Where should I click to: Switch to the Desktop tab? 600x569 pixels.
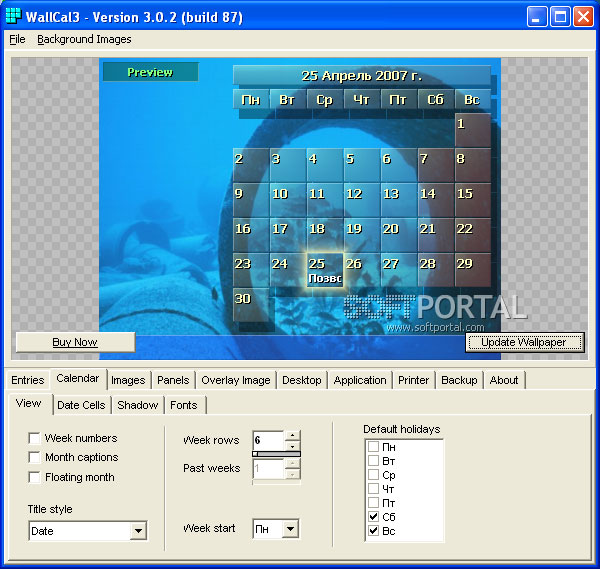(x=302, y=380)
